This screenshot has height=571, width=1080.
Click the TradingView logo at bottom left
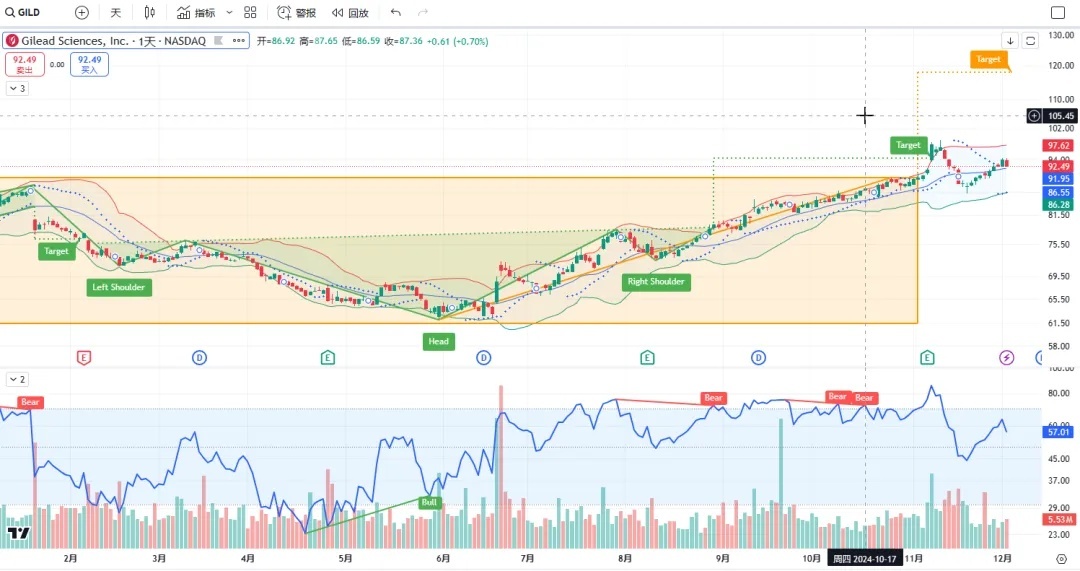click(x=19, y=533)
